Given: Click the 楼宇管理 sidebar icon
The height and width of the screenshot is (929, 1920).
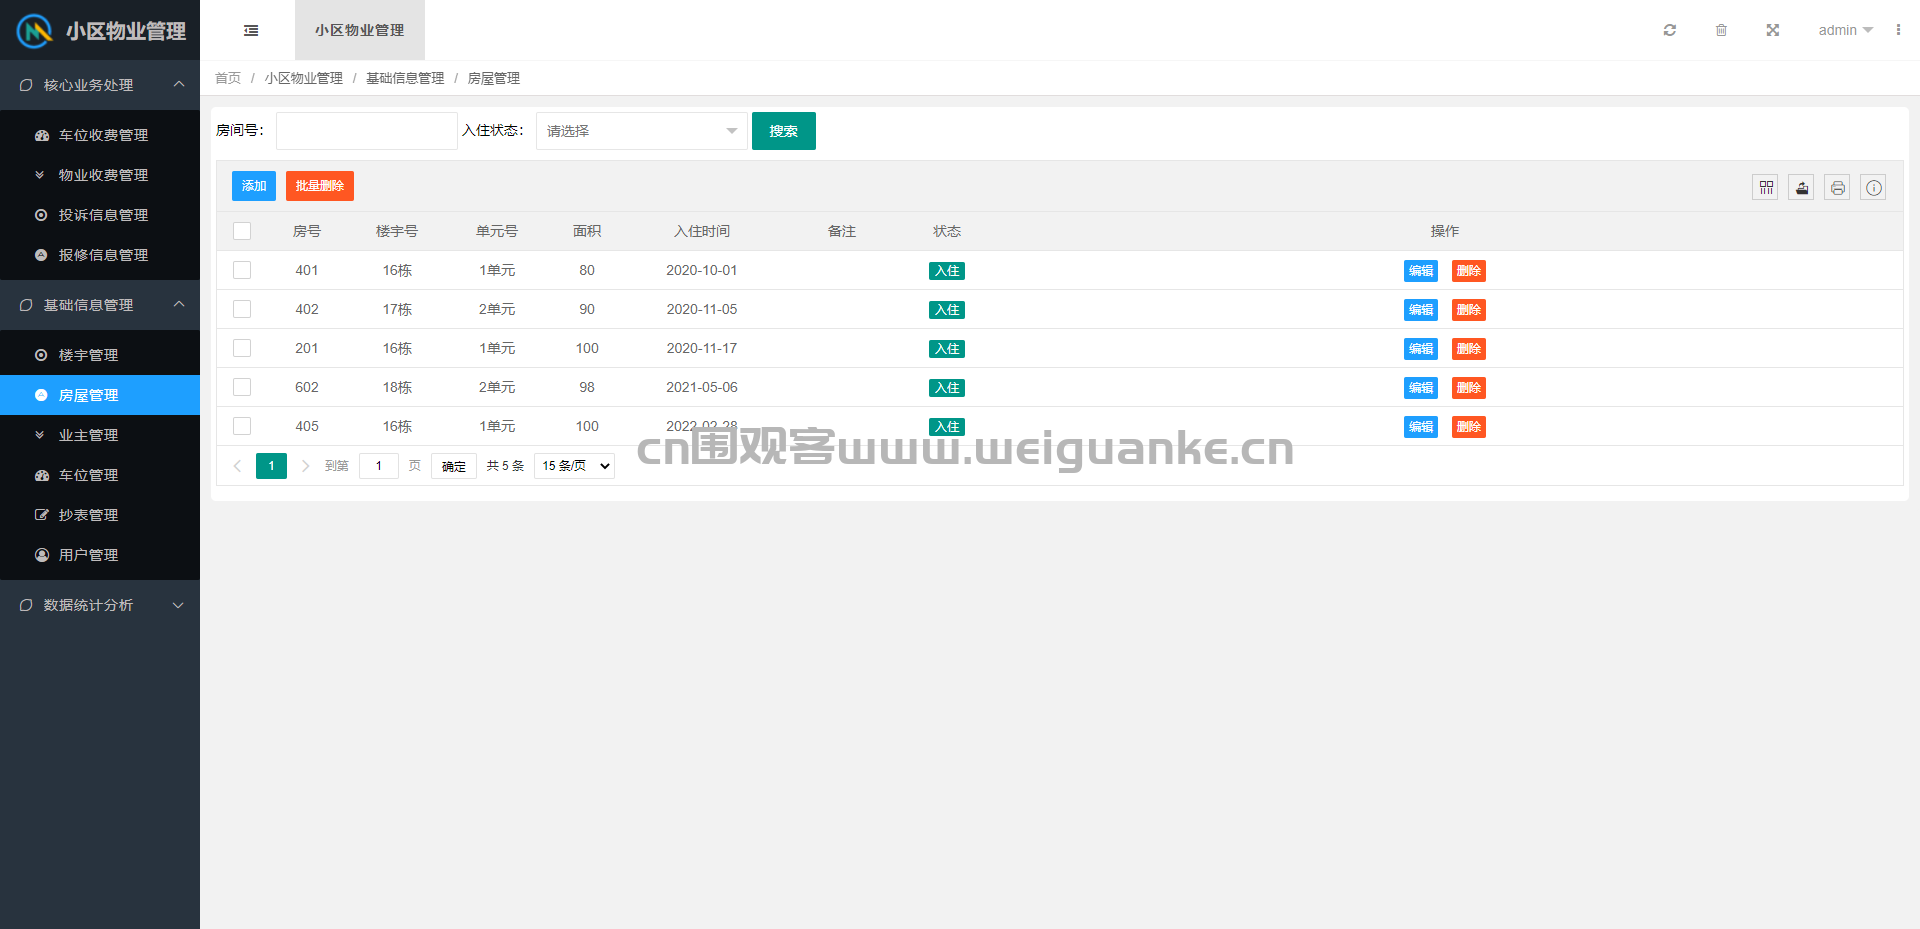Looking at the screenshot, I should (41, 355).
